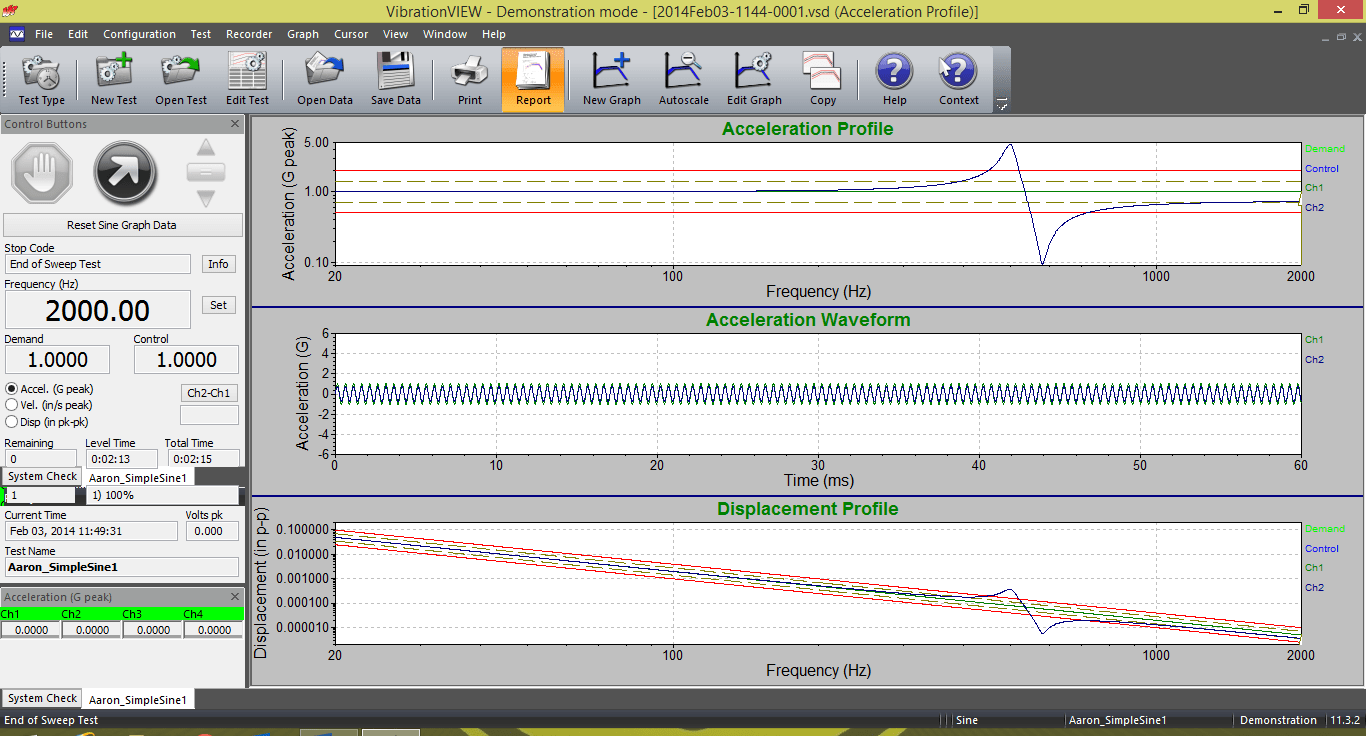Edit the Frequency value field
The image size is (1366, 736).
[97, 309]
